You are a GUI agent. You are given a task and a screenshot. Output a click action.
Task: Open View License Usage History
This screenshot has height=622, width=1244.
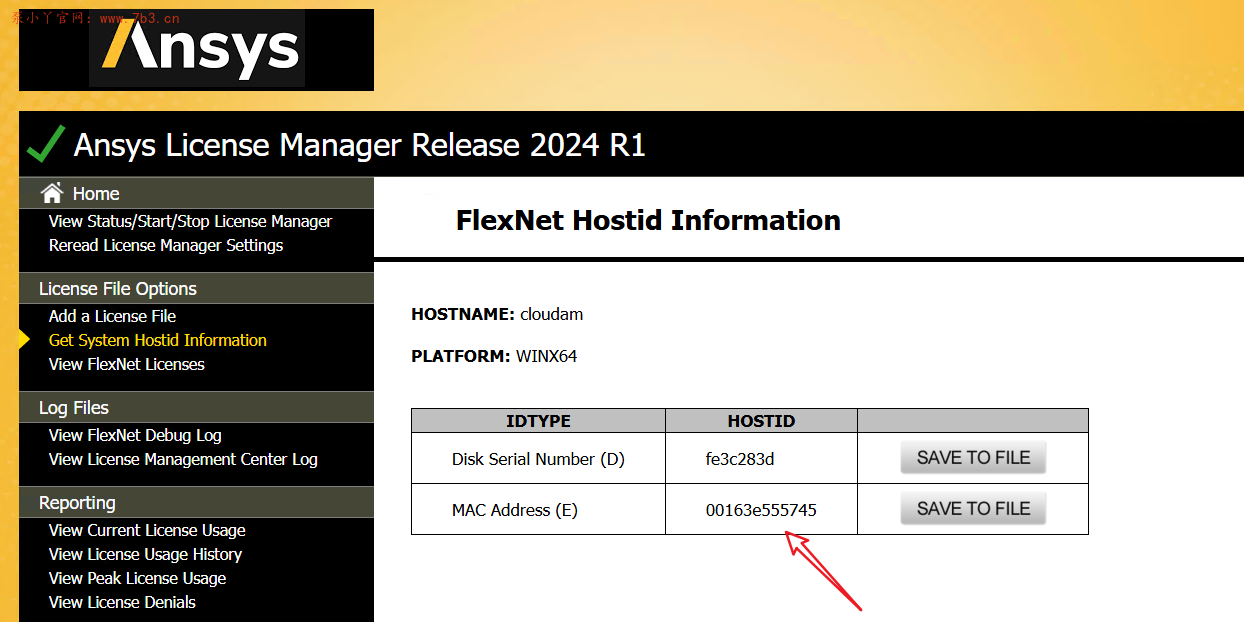(x=145, y=554)
